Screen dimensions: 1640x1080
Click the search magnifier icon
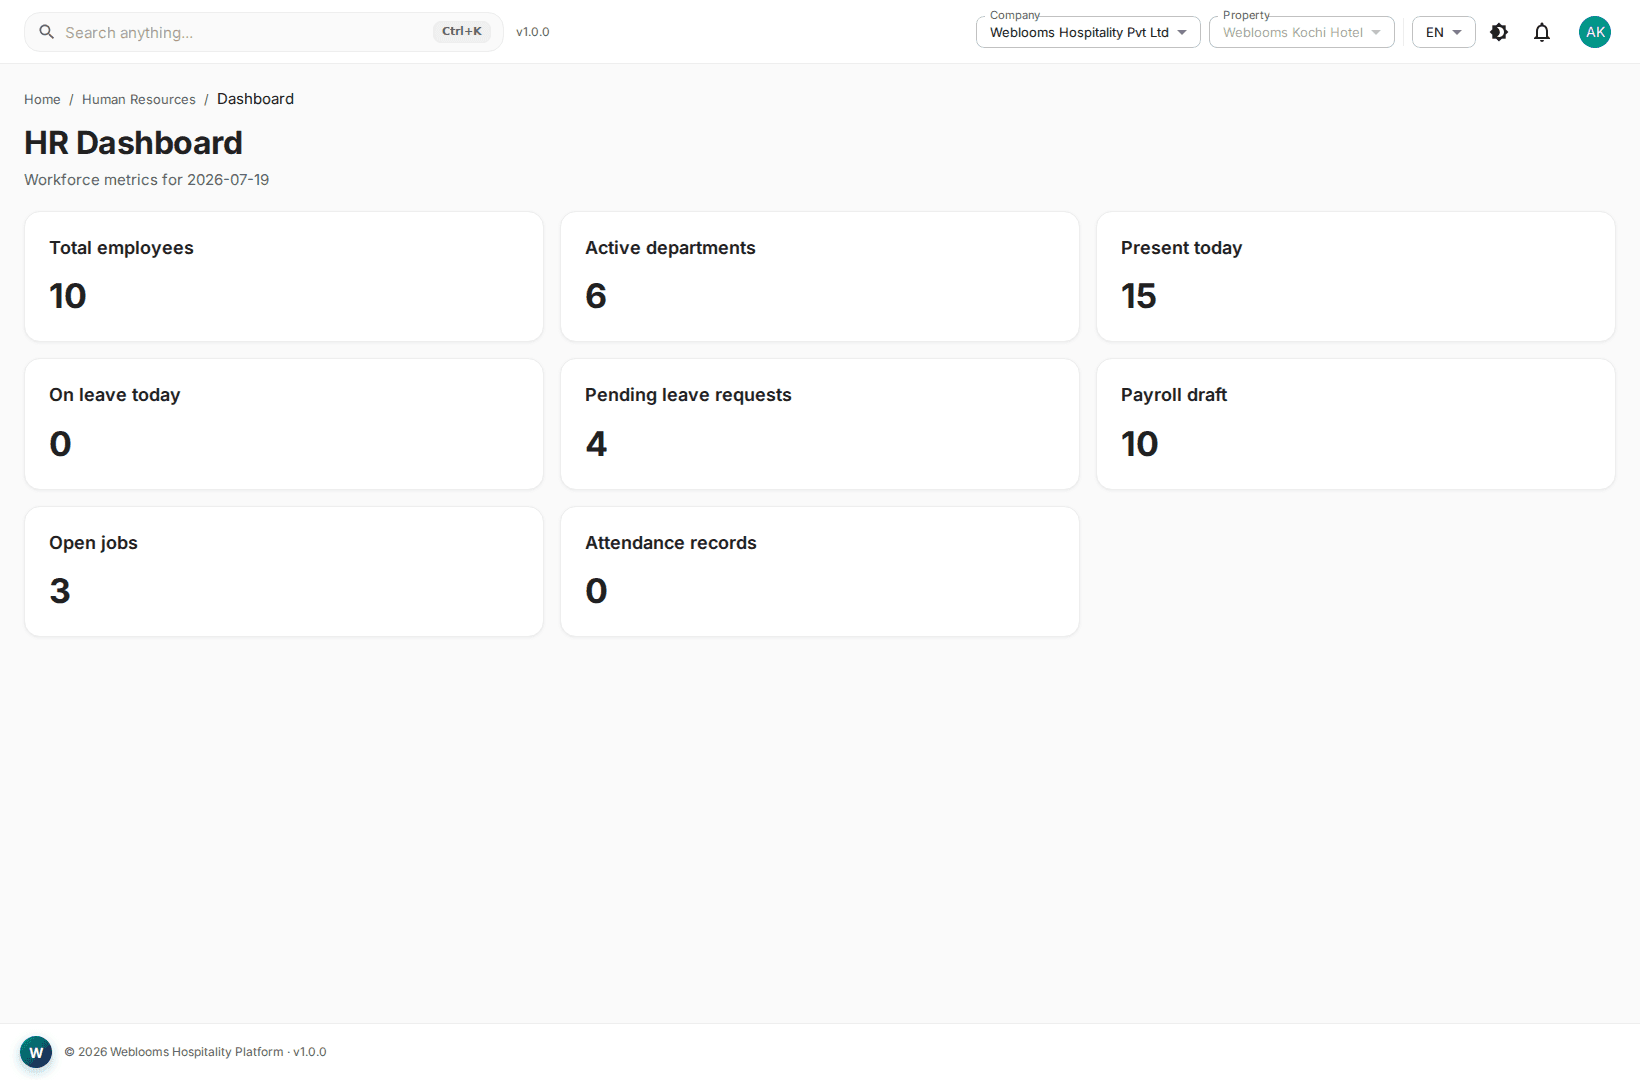tap(46, 32)
